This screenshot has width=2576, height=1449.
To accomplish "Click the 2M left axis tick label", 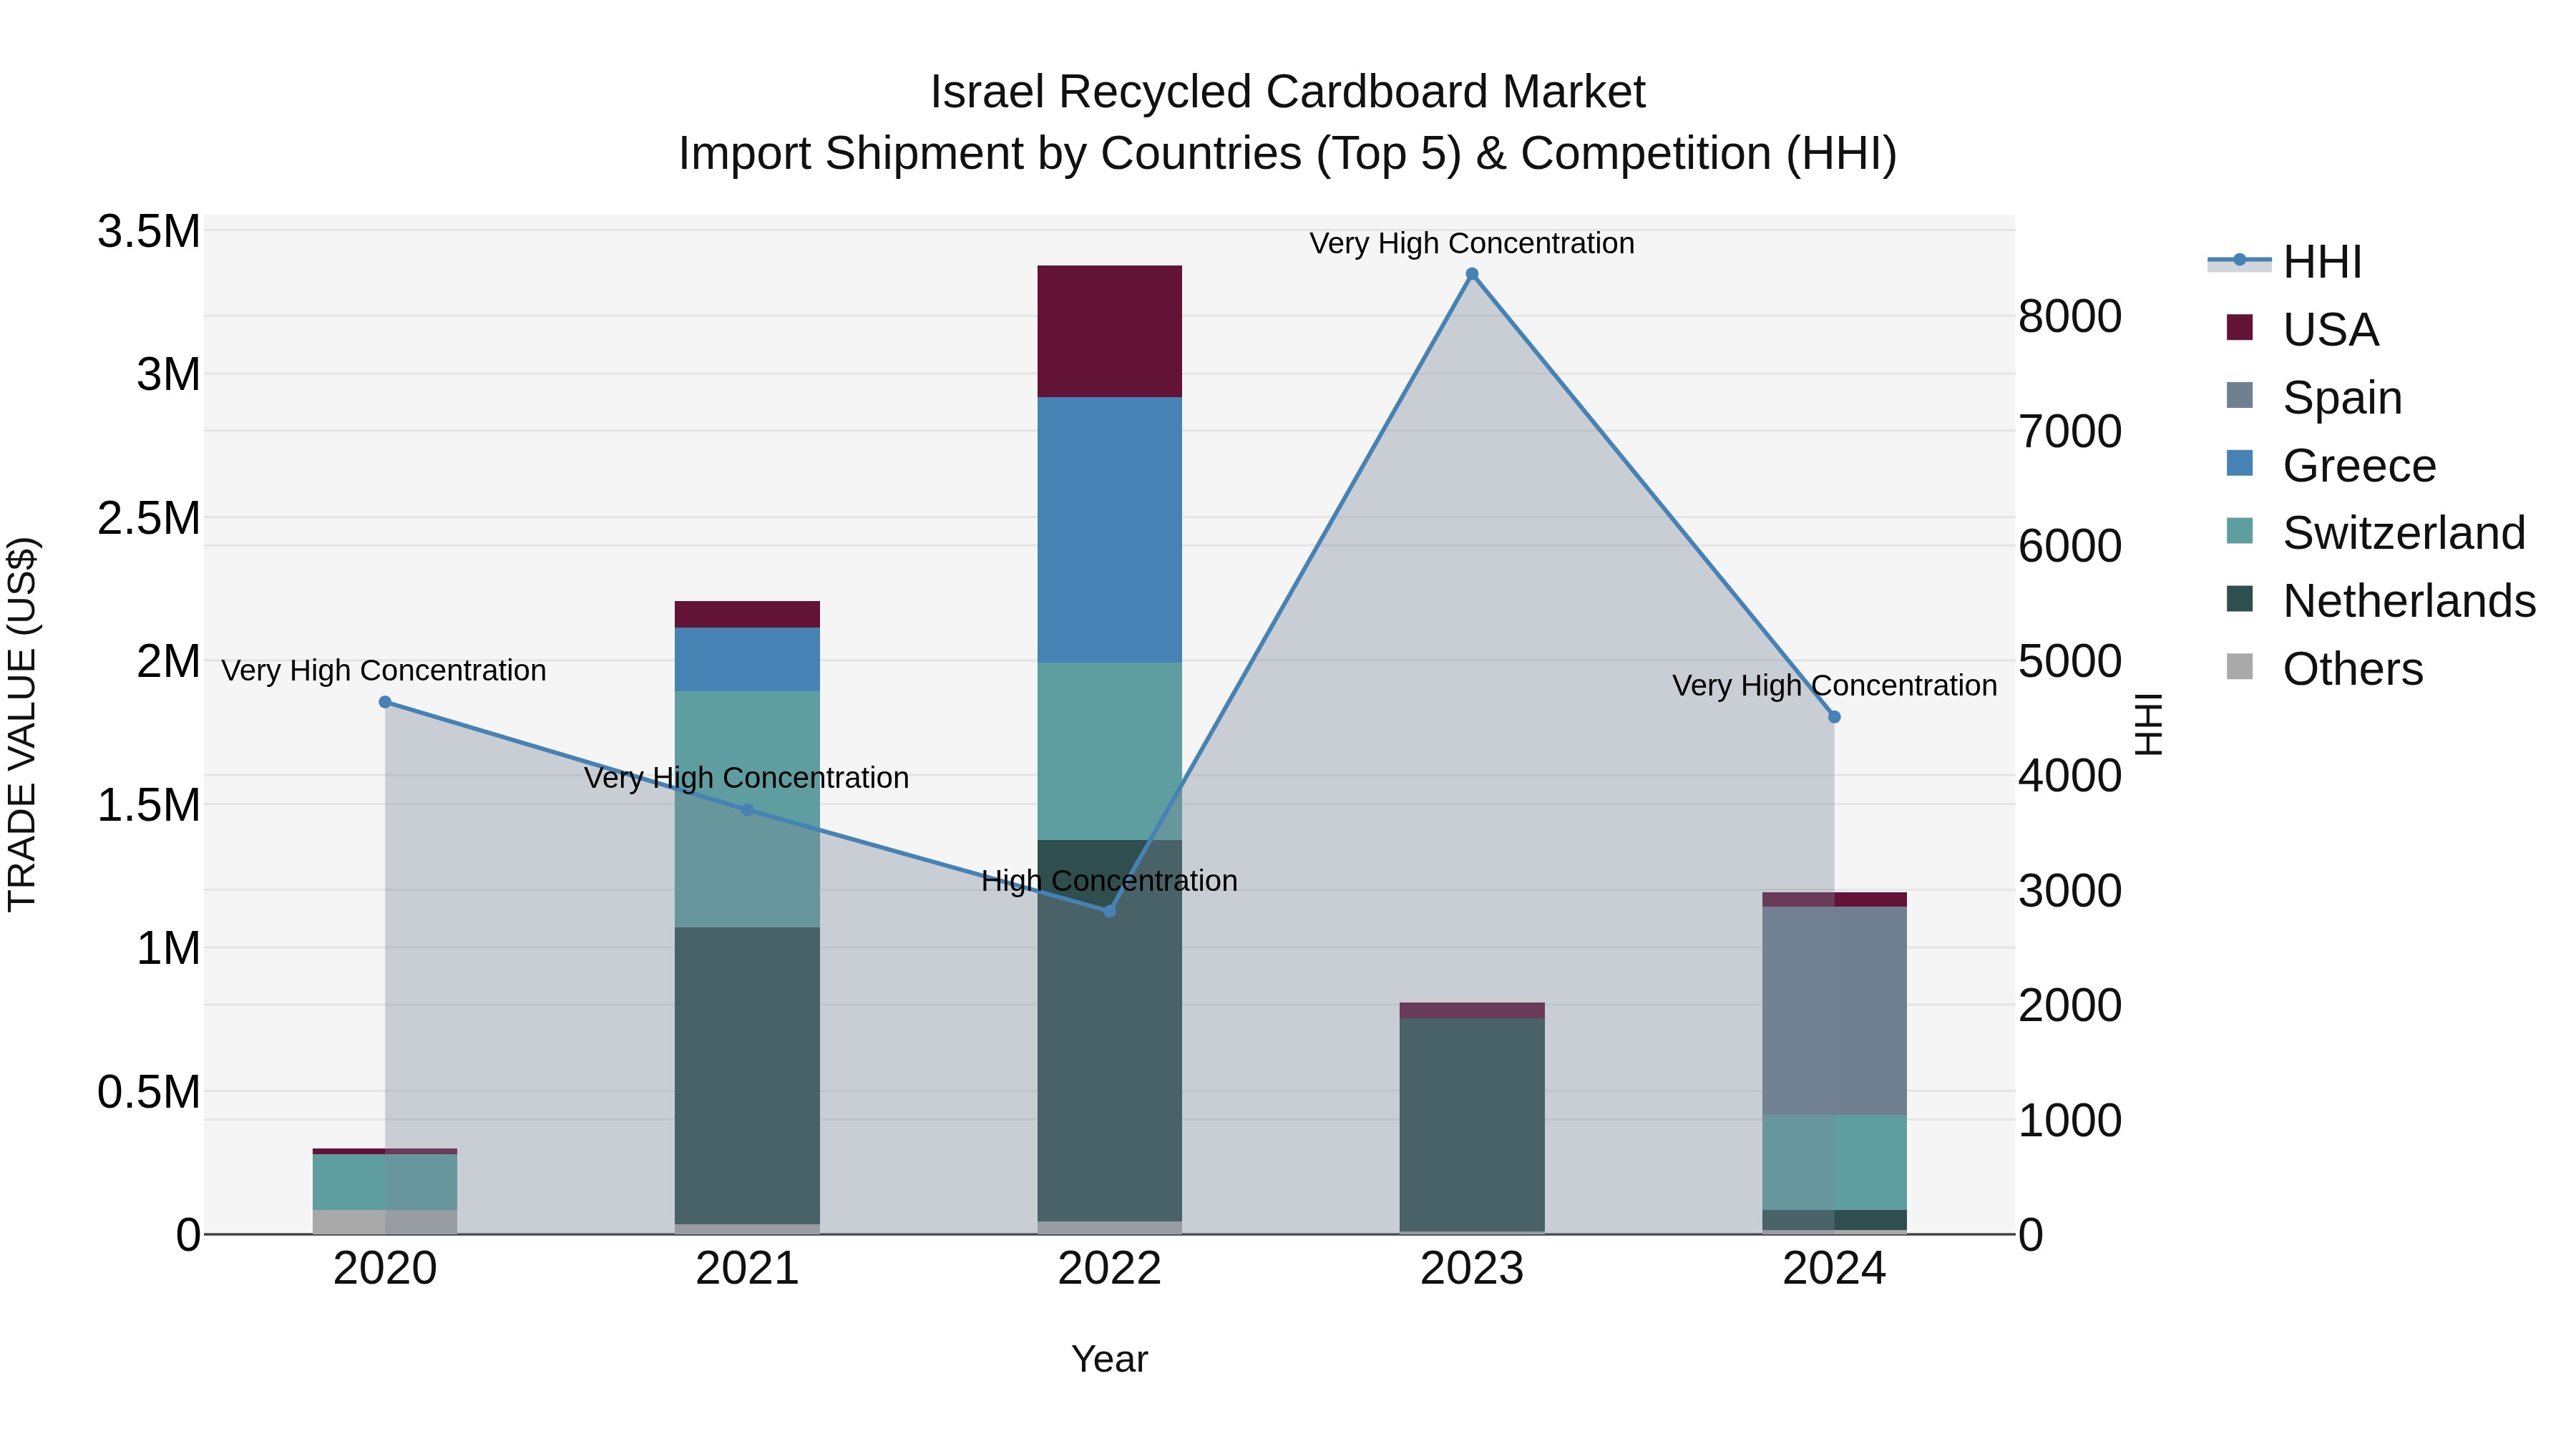I will [x=169, y=662].
